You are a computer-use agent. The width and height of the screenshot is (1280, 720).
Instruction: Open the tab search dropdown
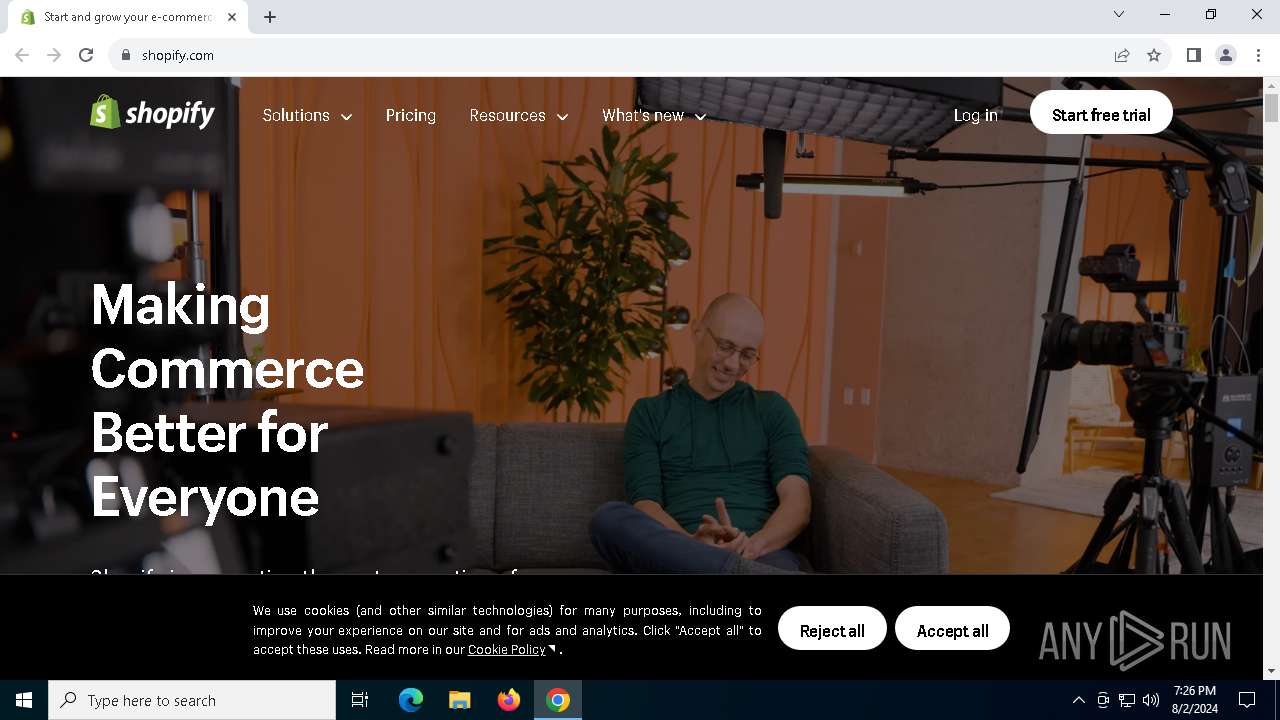coord(1119,14)
